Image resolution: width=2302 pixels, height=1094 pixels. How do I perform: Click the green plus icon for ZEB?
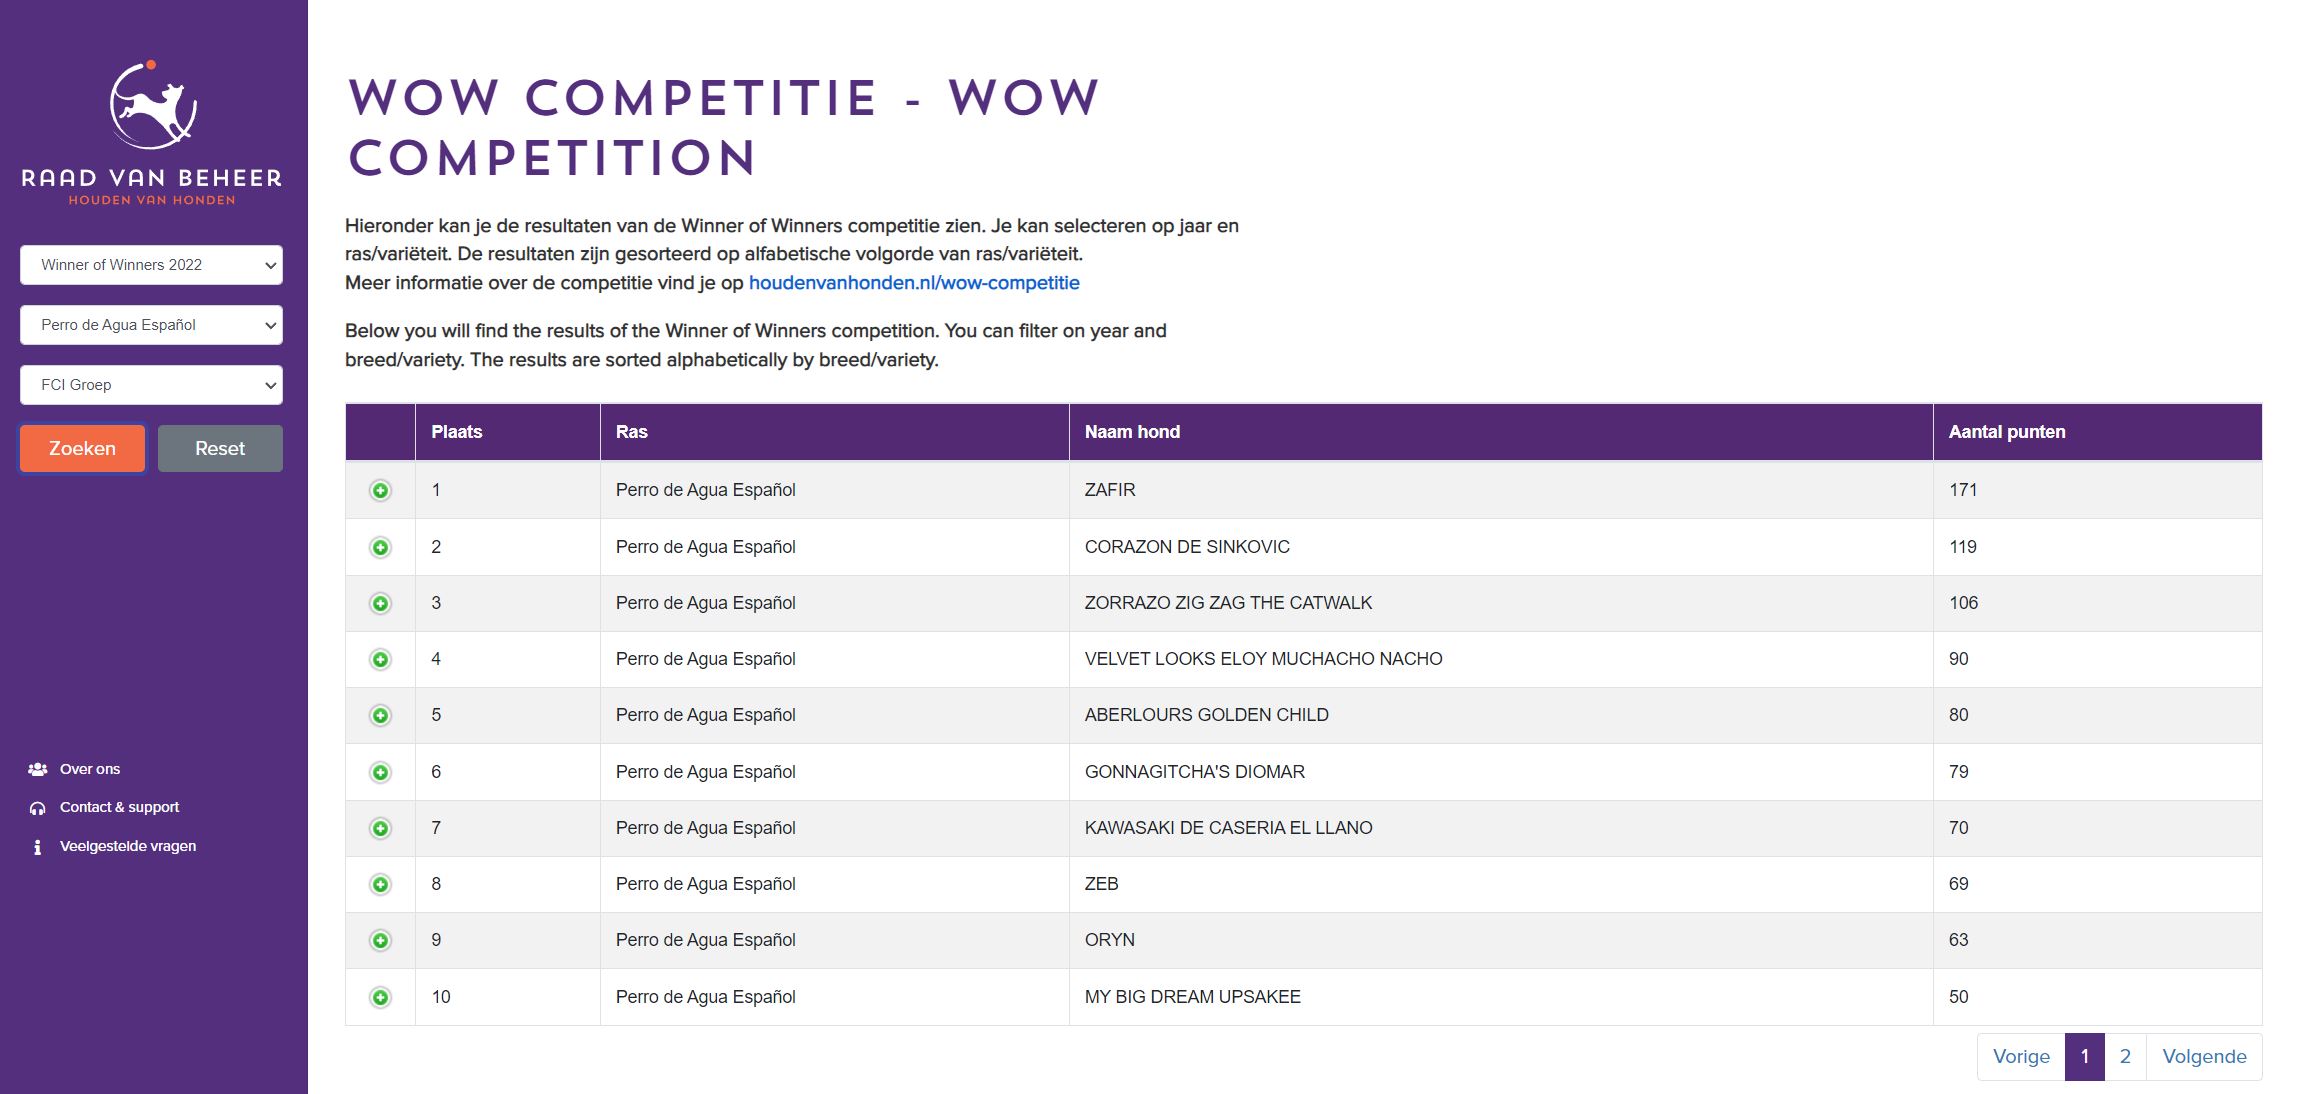tap(380, 884)
